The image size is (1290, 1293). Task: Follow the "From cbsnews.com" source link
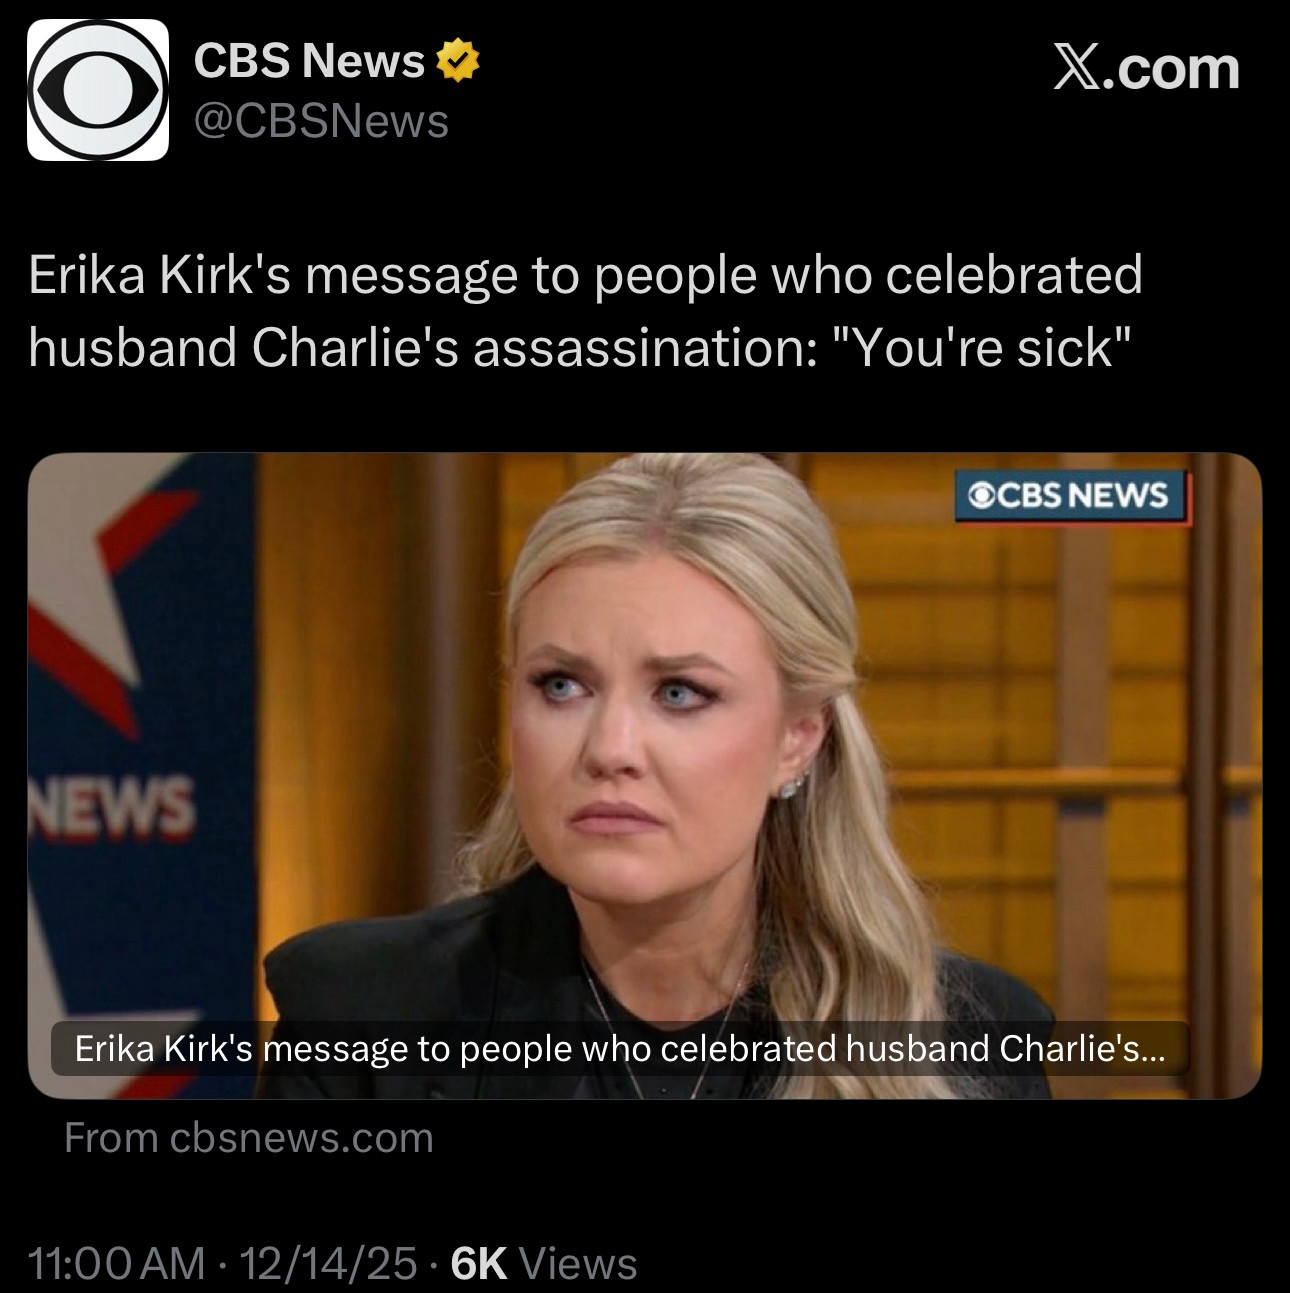point(248,1138)
